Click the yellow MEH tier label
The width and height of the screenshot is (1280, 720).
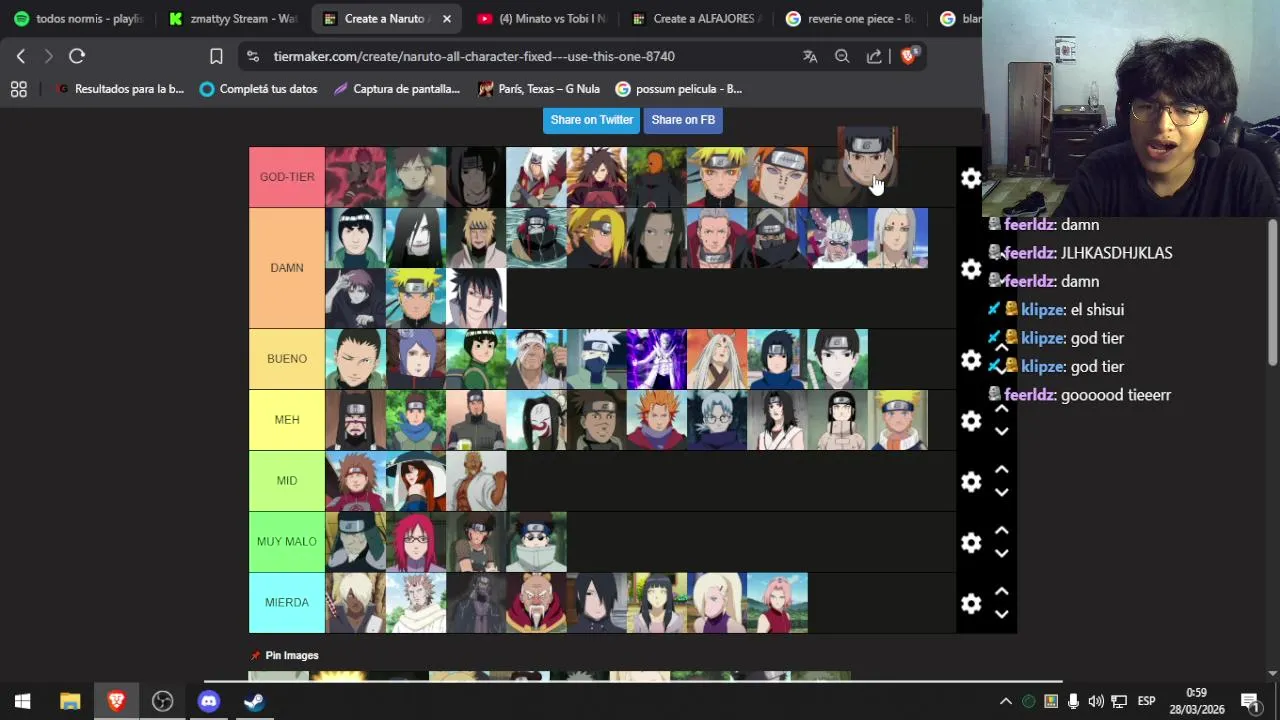click(x=287, y=420)
